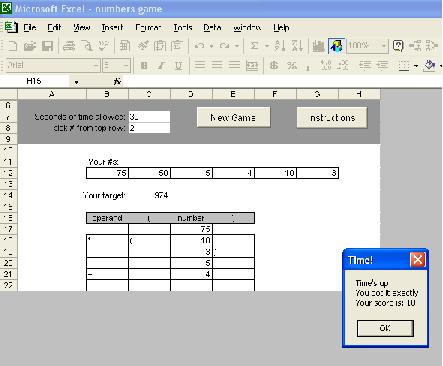Click Increase Indent icon
Screen dimensions: 443x366
click(382, 65)
